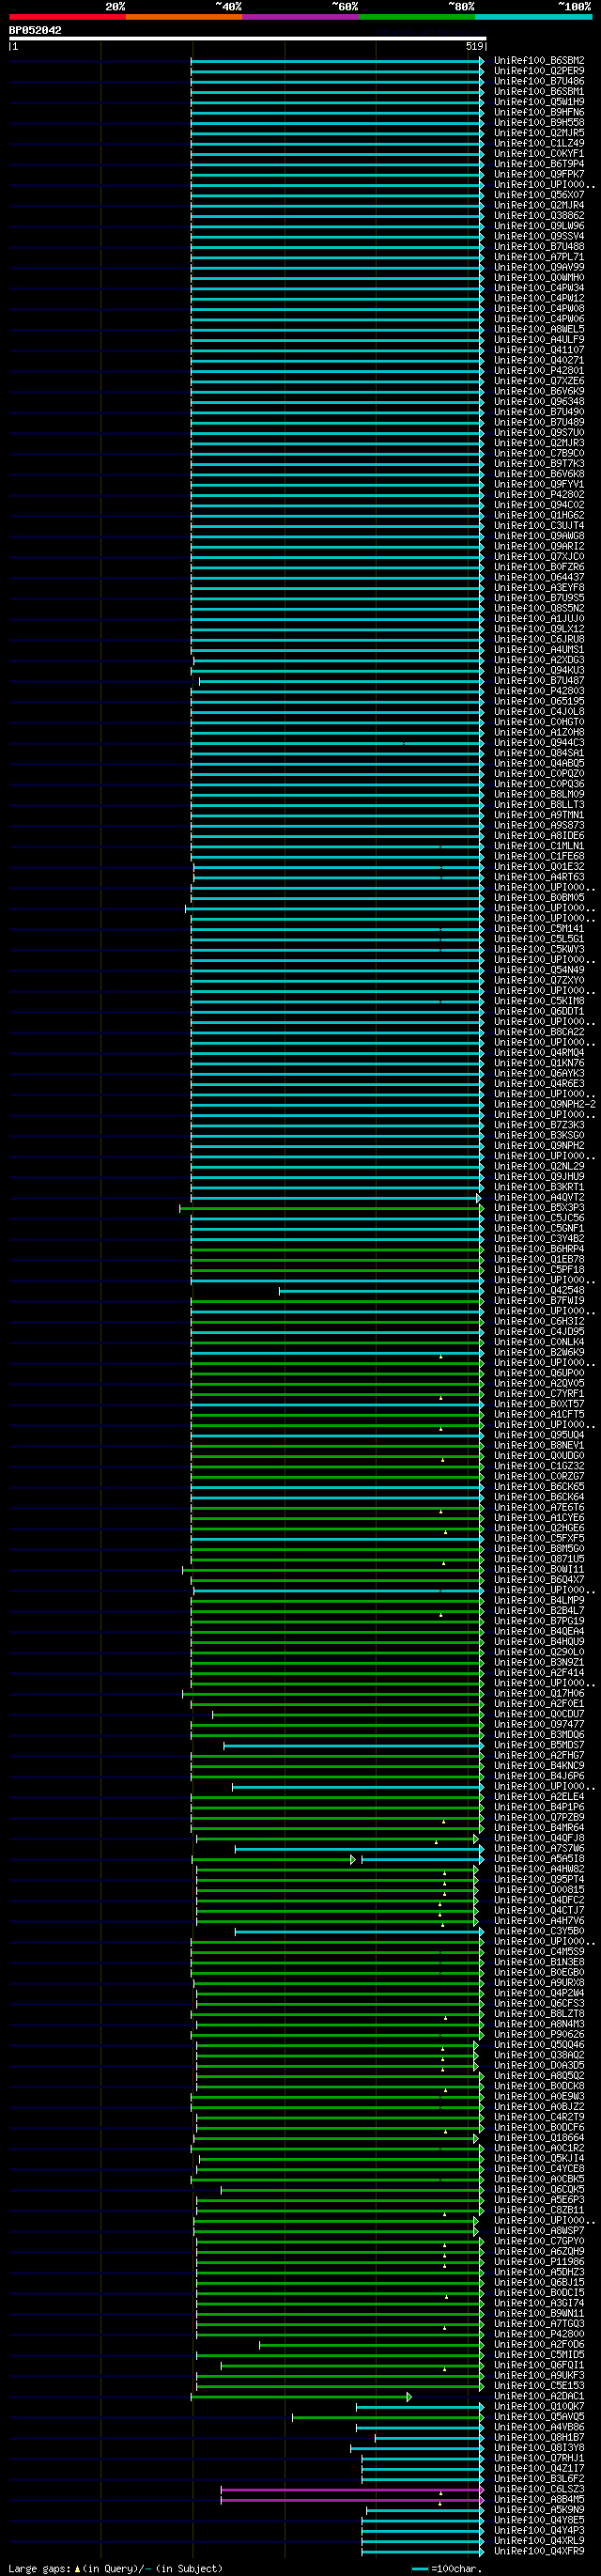Open hit UniRef100_Q5W1H9

click(x=539, y=102)
